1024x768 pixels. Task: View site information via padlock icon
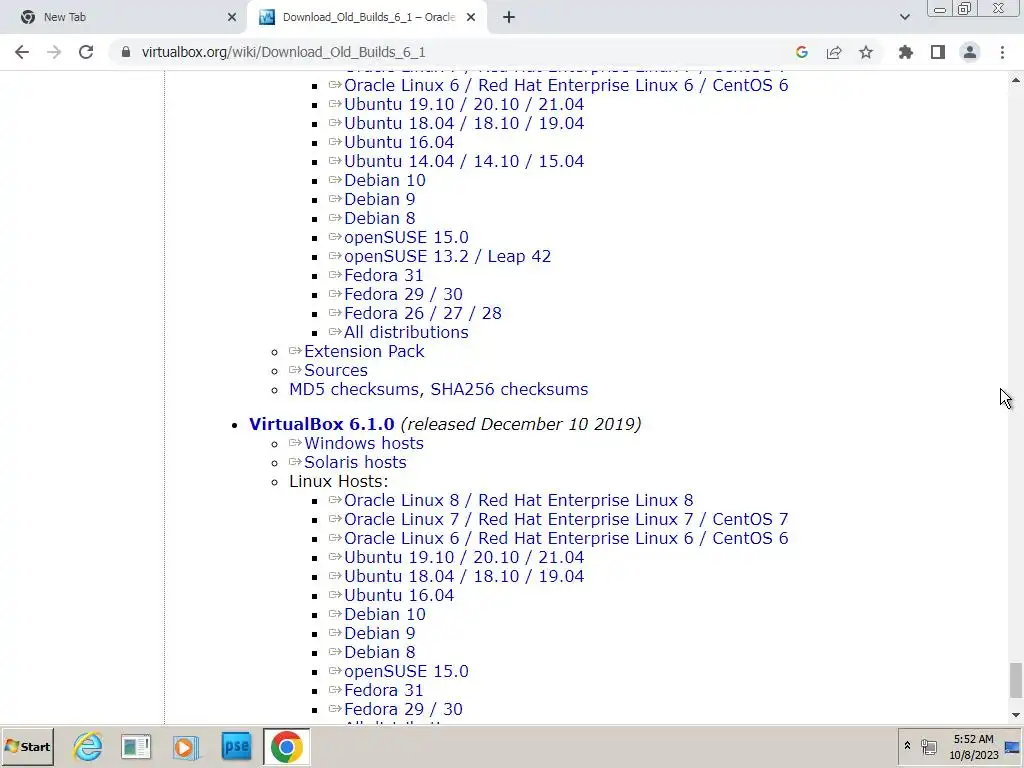(126, 52)
